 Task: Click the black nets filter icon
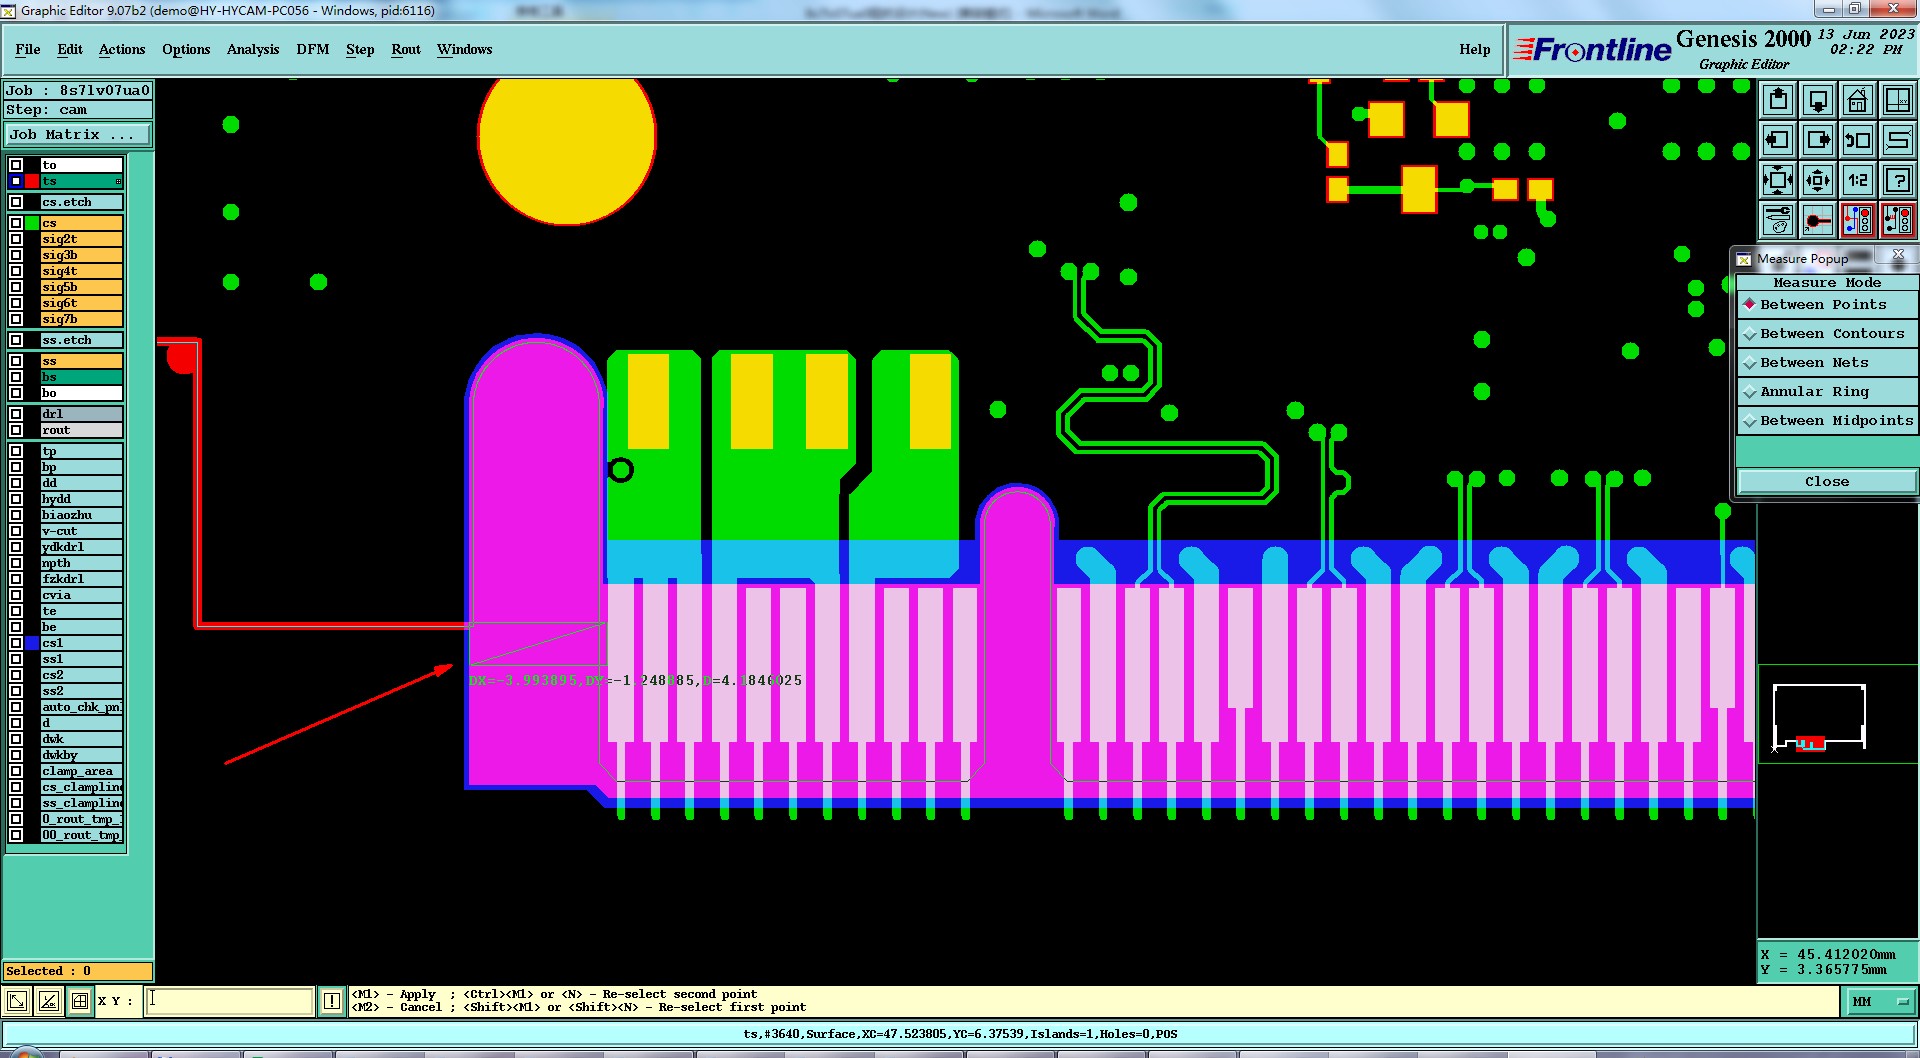pos(1897,219)
